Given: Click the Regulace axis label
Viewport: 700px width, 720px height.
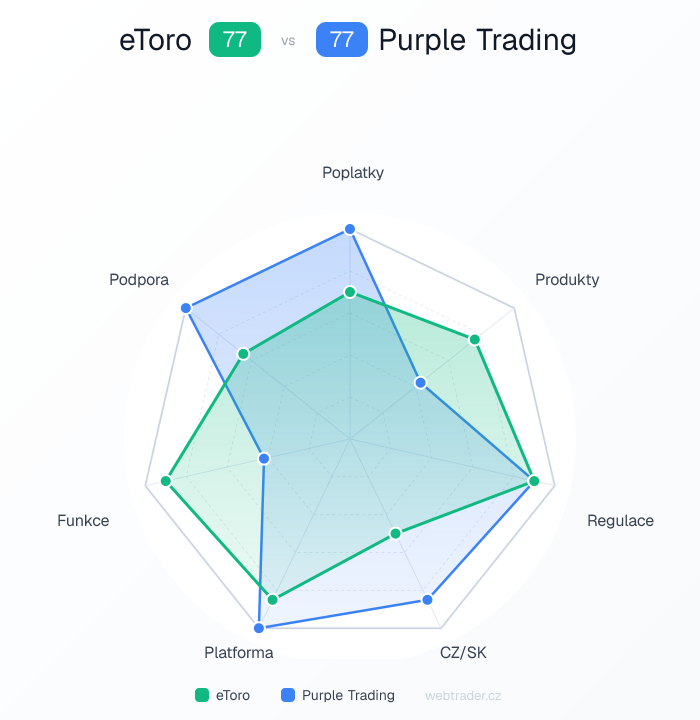Looking at the screenshot, I should point(620,520).
